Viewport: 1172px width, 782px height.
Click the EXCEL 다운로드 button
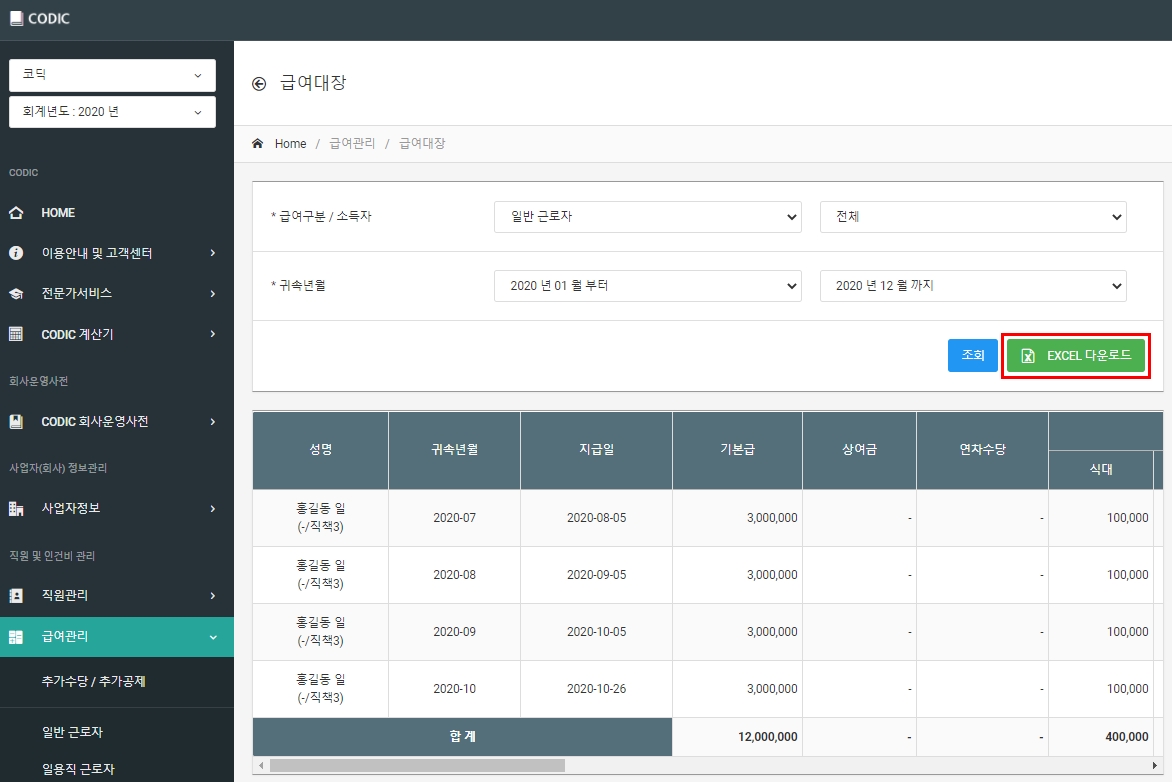tap(1075, 356)
